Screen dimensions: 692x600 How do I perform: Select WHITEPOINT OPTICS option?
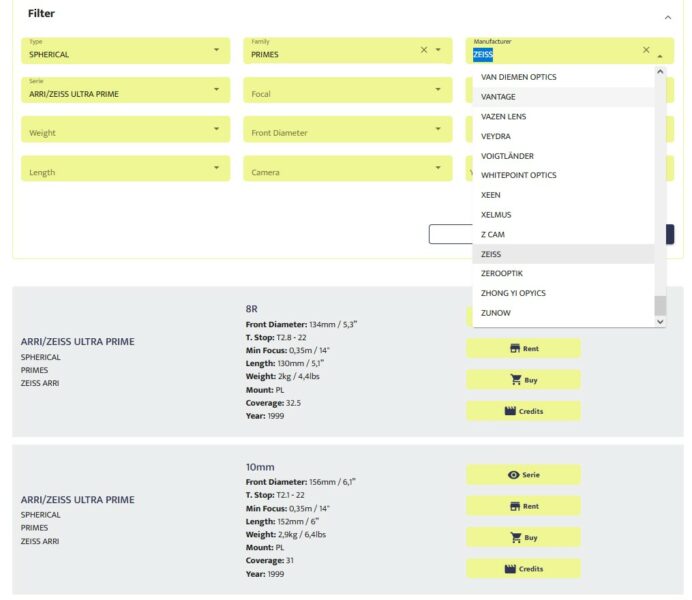click(x=563, y=175)
